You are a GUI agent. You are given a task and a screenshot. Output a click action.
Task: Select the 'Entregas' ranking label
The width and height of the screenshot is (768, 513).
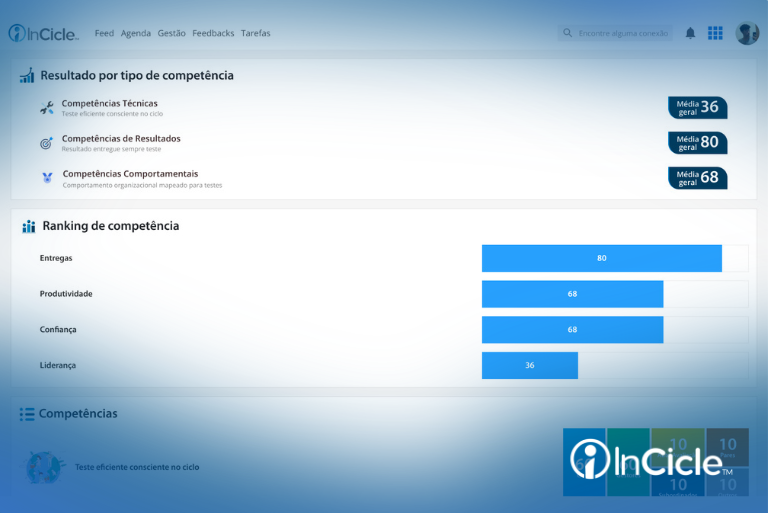[x=56, y=258]
